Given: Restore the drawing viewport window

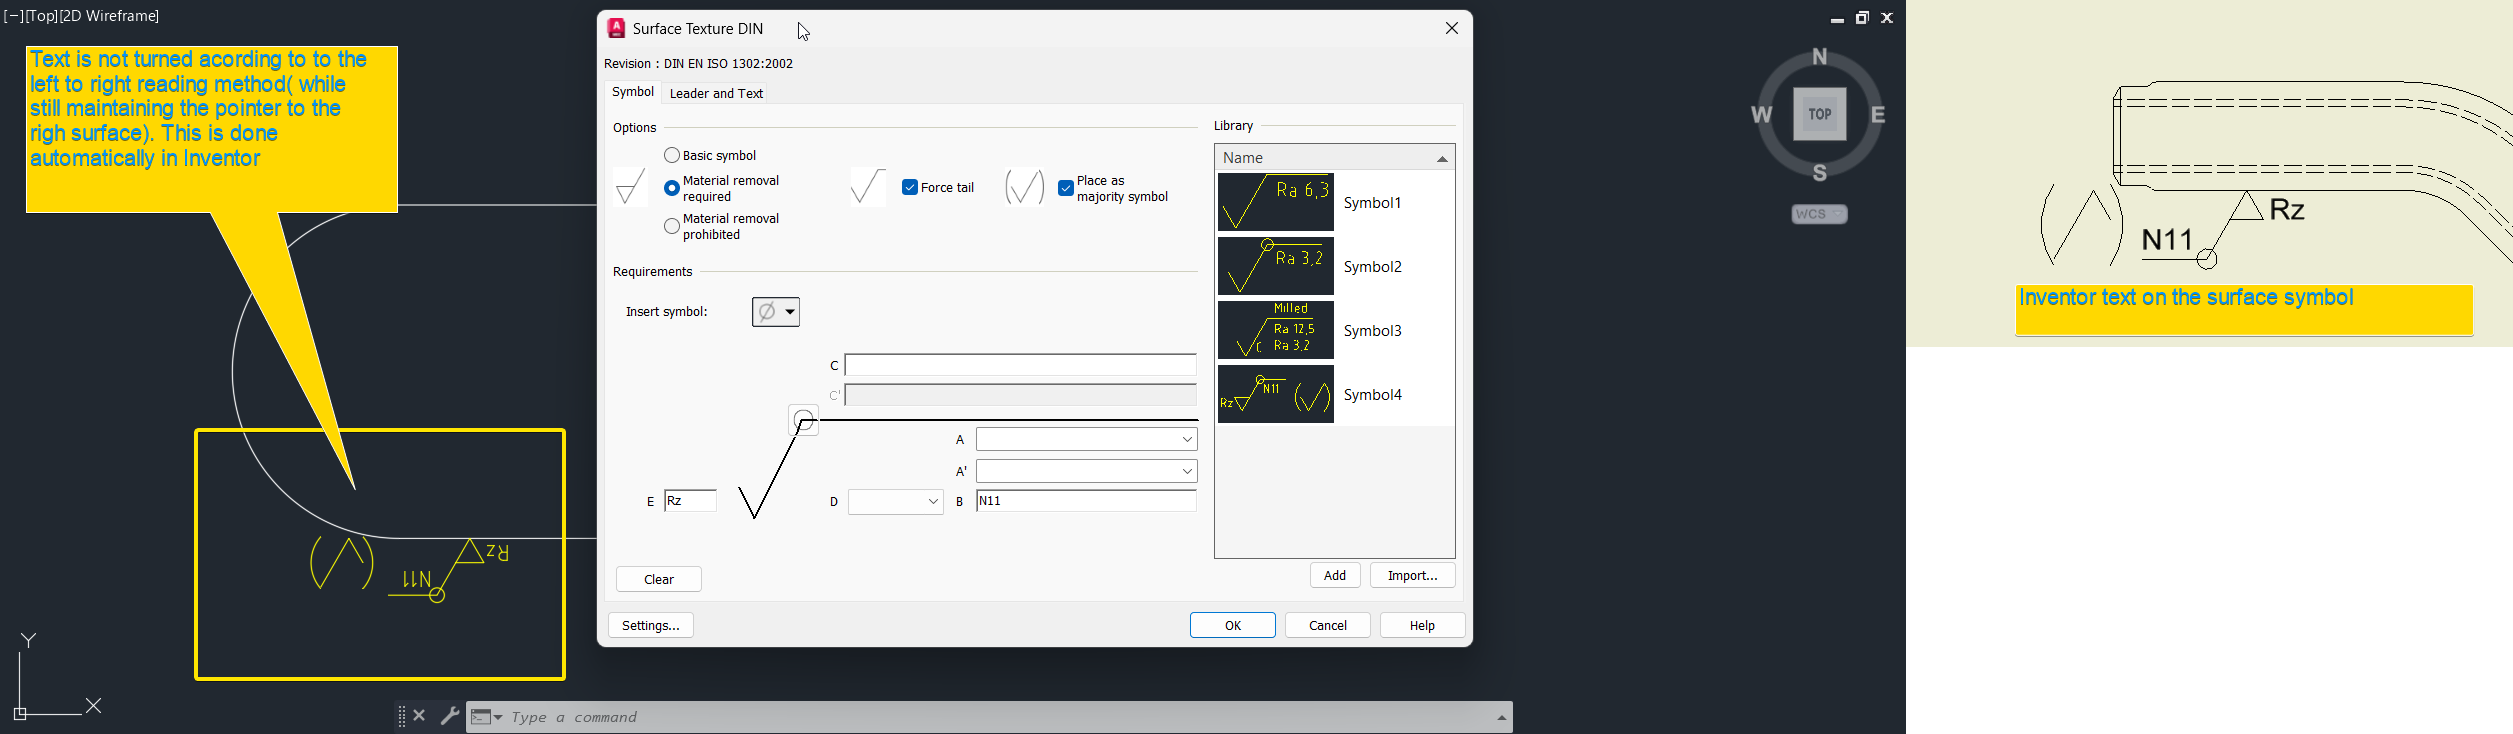Looking at the screenshot, I should point(1862,18).
